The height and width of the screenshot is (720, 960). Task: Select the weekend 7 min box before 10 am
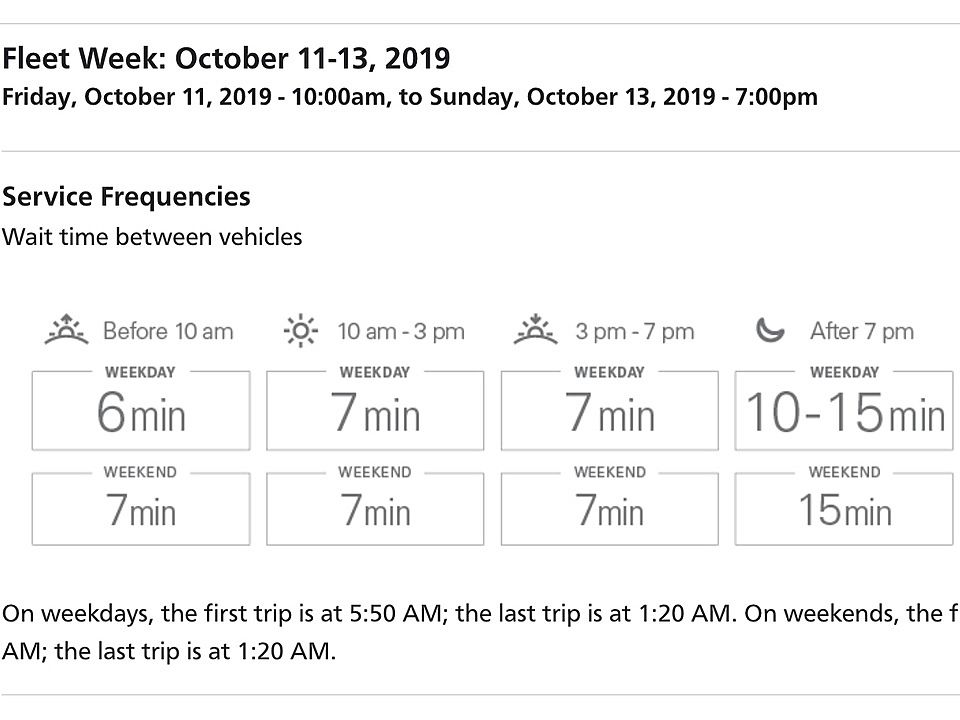[141, 508]
